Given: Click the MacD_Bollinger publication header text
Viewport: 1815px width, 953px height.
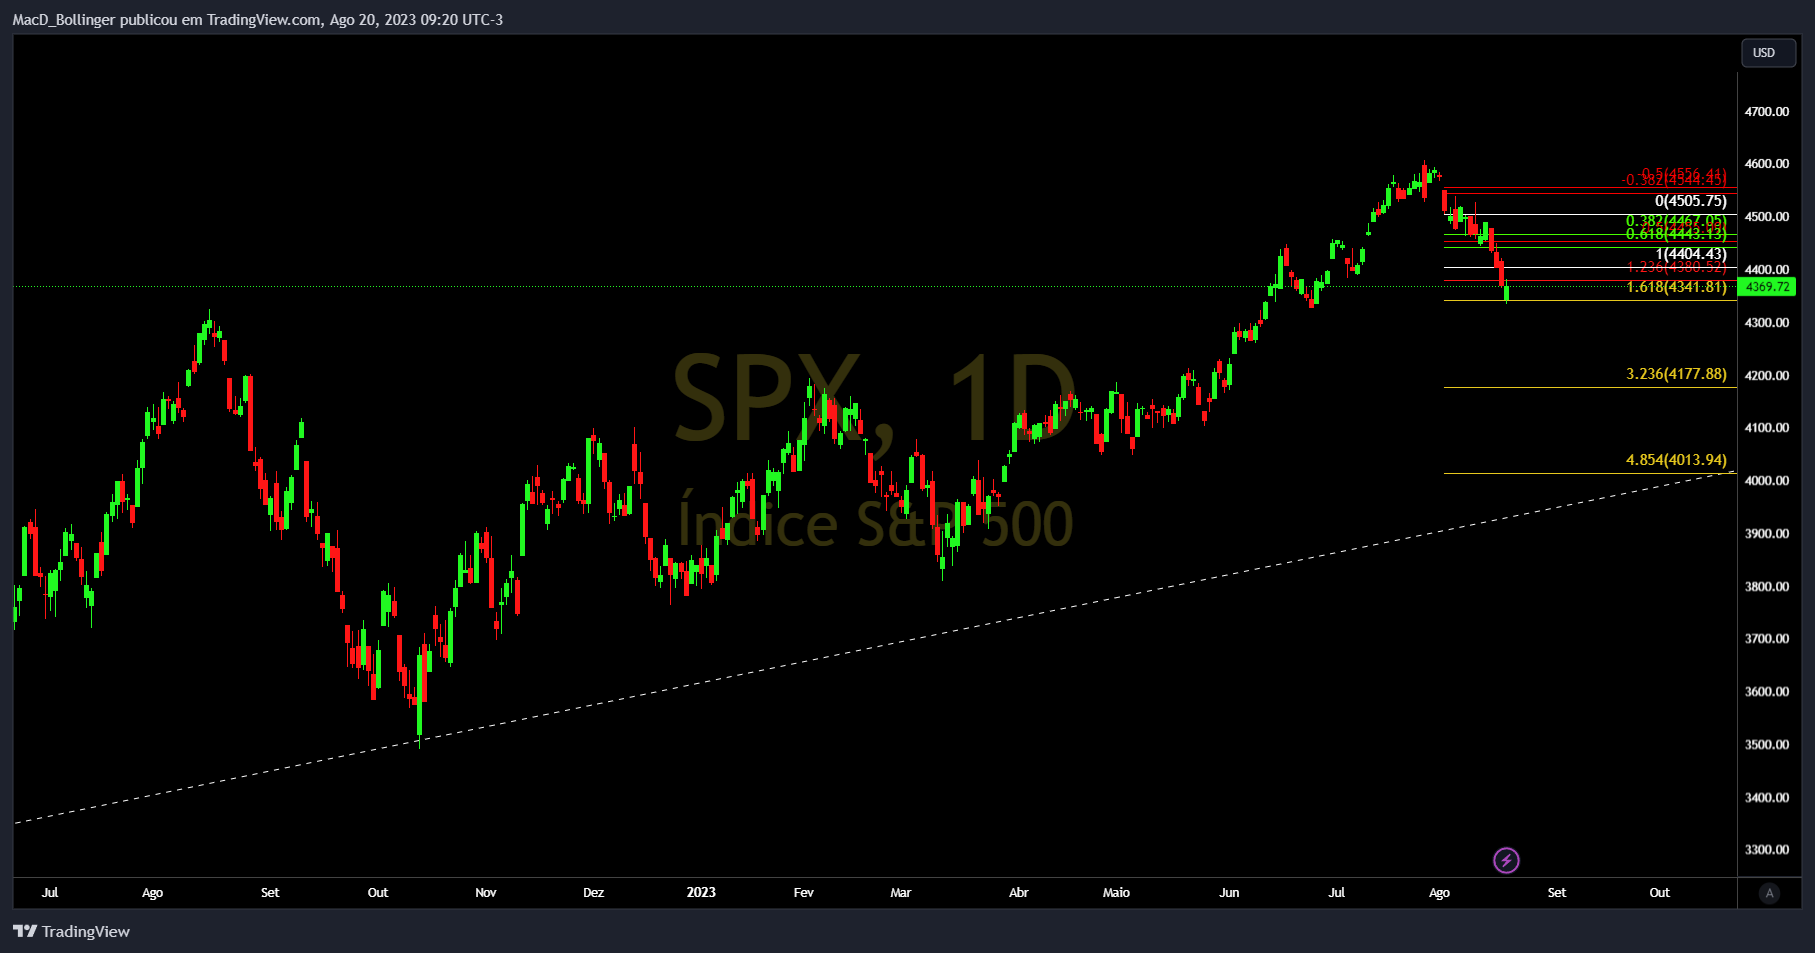Looking at the screenshot, I should (258, 20).
